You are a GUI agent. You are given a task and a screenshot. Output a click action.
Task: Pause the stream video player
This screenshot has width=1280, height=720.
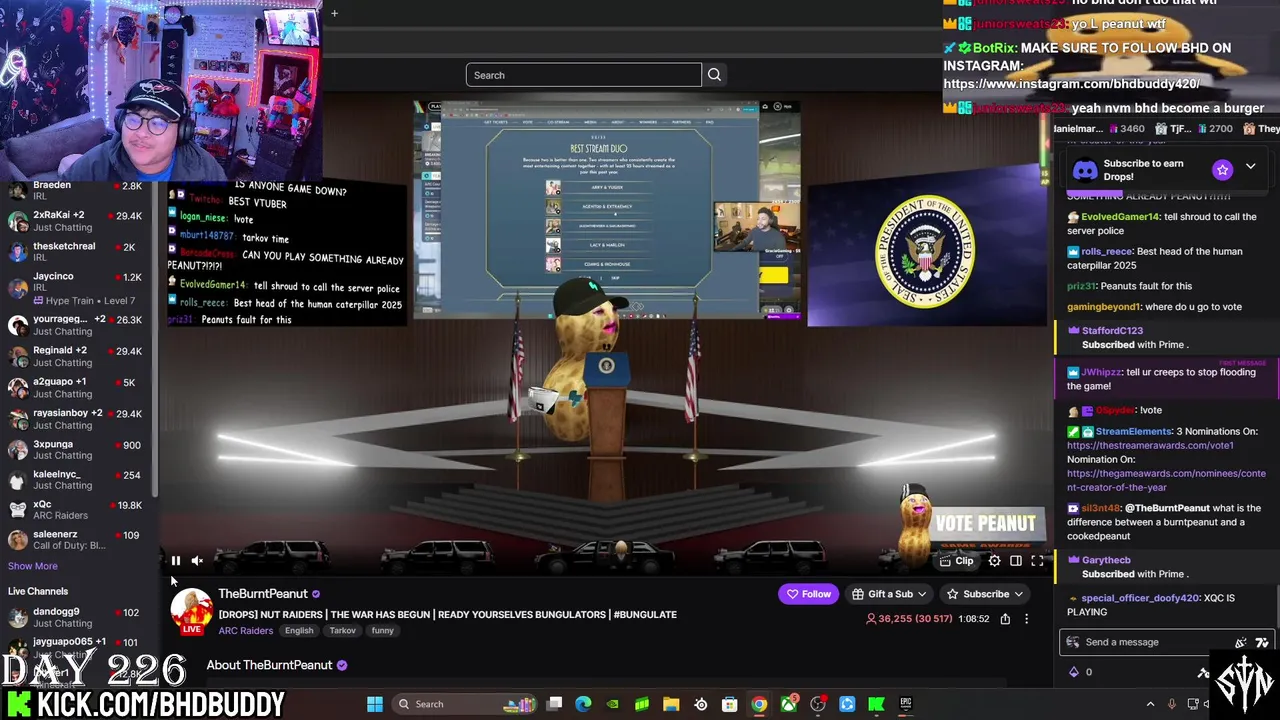tap(176, 561)
